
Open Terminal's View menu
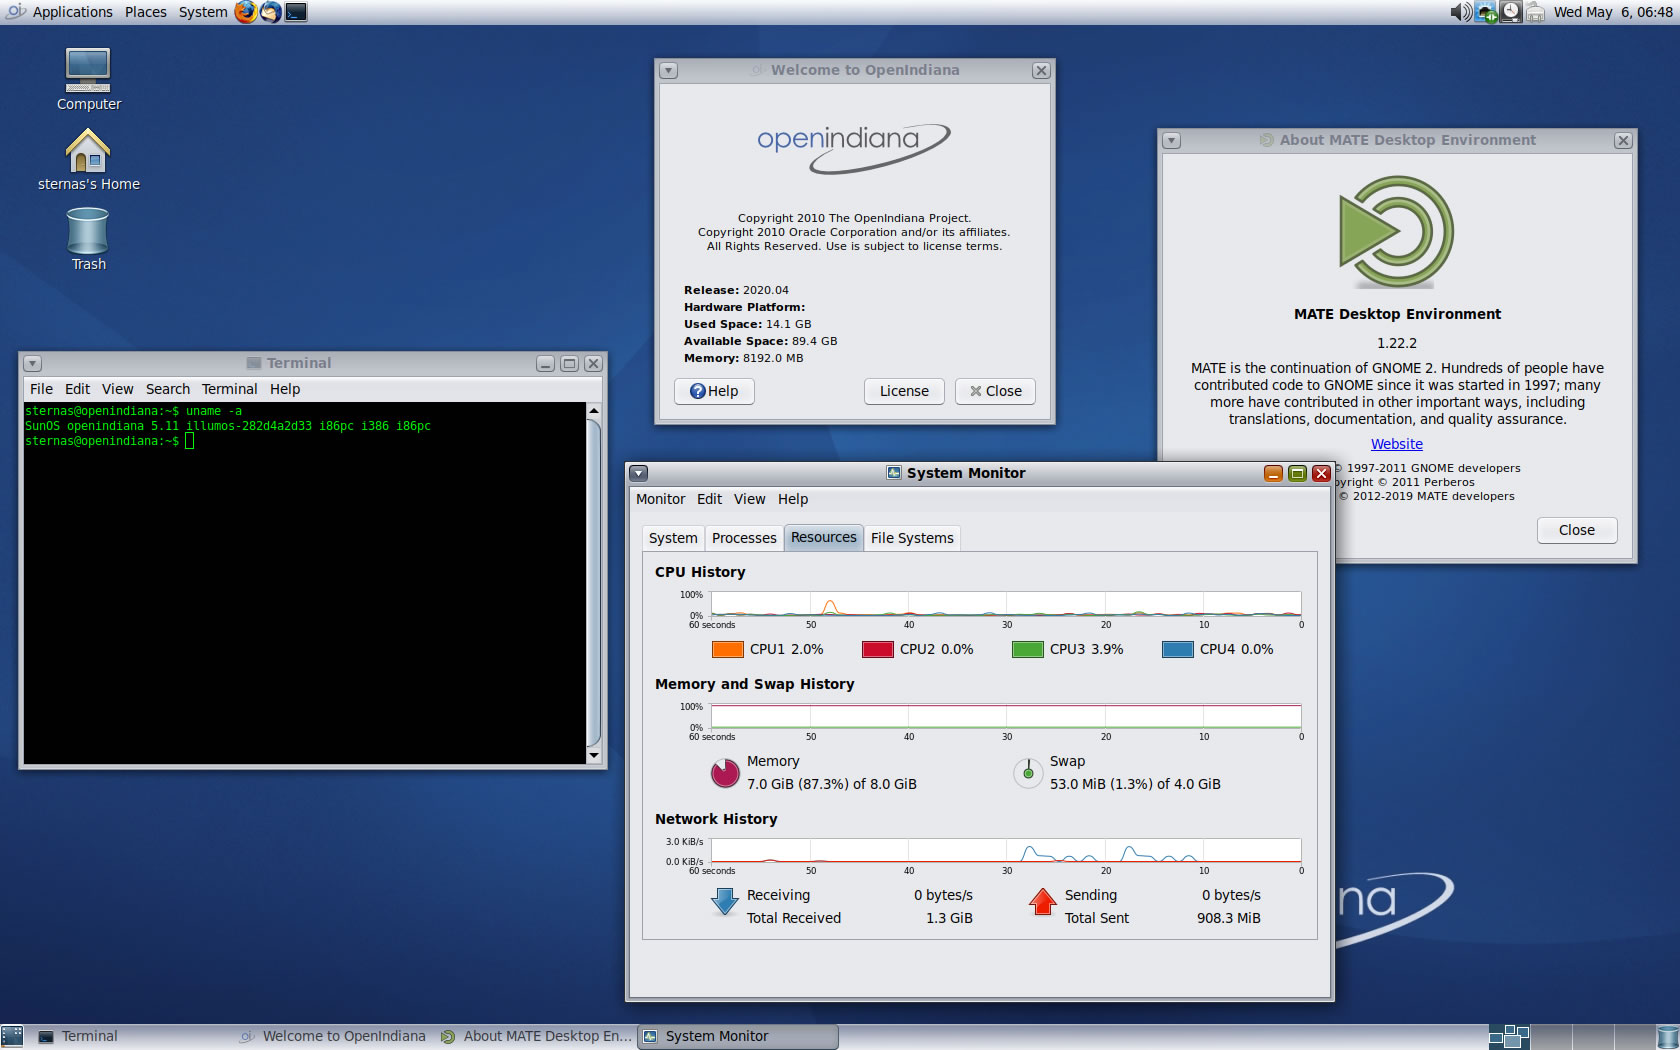[117, 389]
